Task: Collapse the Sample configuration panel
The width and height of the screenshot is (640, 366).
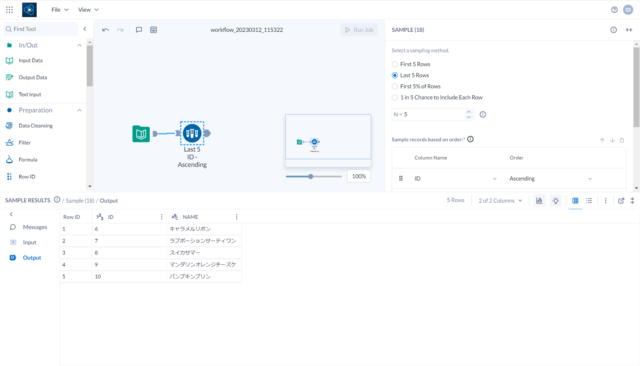Action: (x=629, y=30)
